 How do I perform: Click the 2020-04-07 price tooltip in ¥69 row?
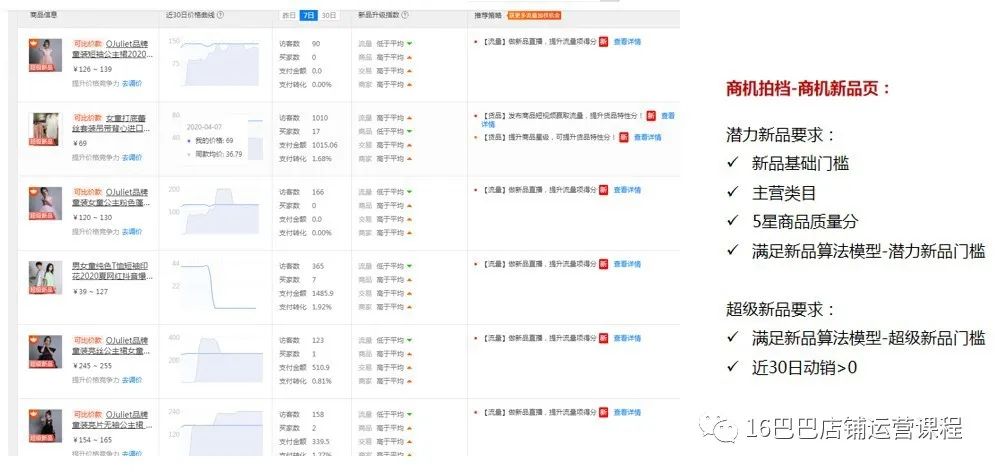pyautogui.click(x=214, y=140)
